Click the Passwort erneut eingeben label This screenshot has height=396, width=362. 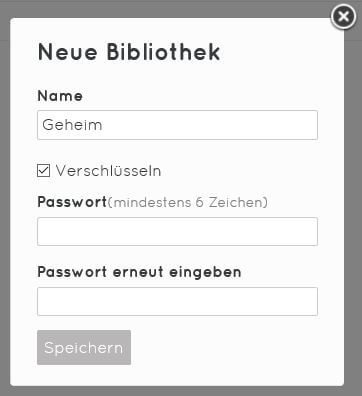pyautogui.click(x=139, y=272)
